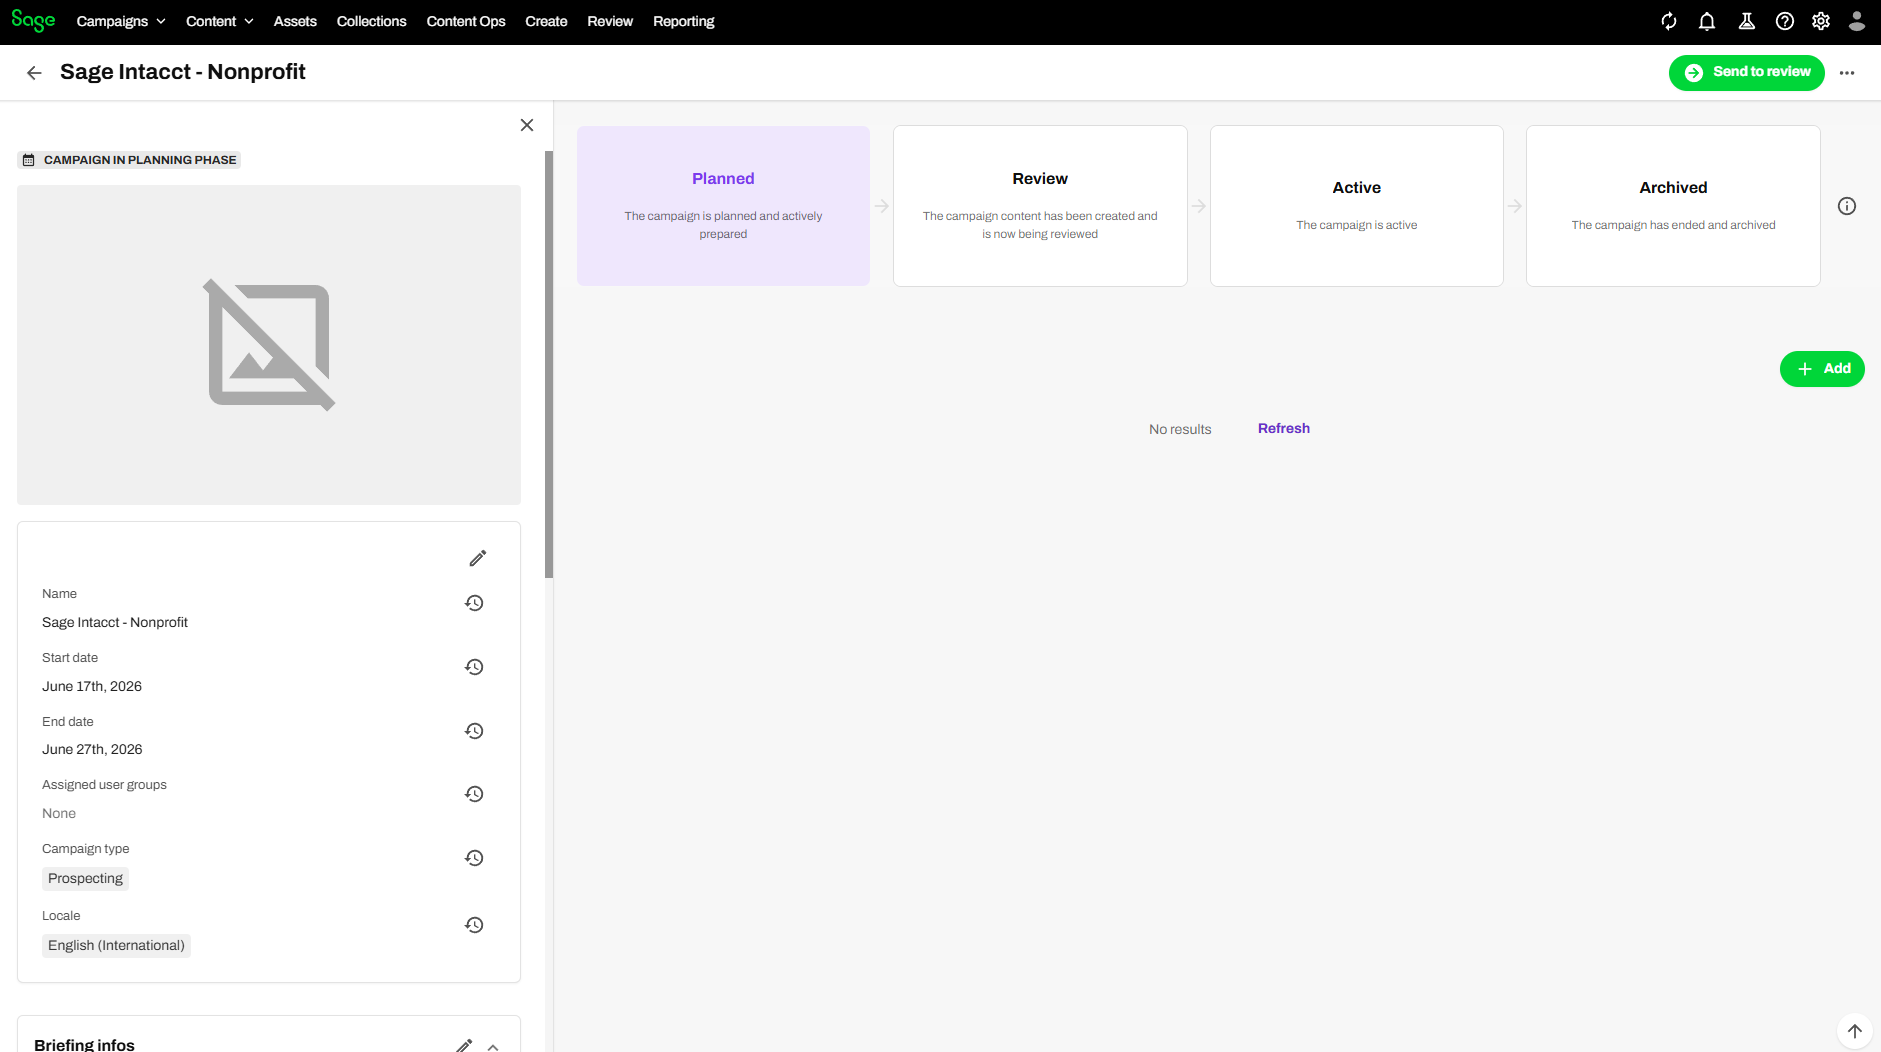Click the side panel scrollbar
The width and height of the screenshot is (1881, 1052).
[549, 365]
